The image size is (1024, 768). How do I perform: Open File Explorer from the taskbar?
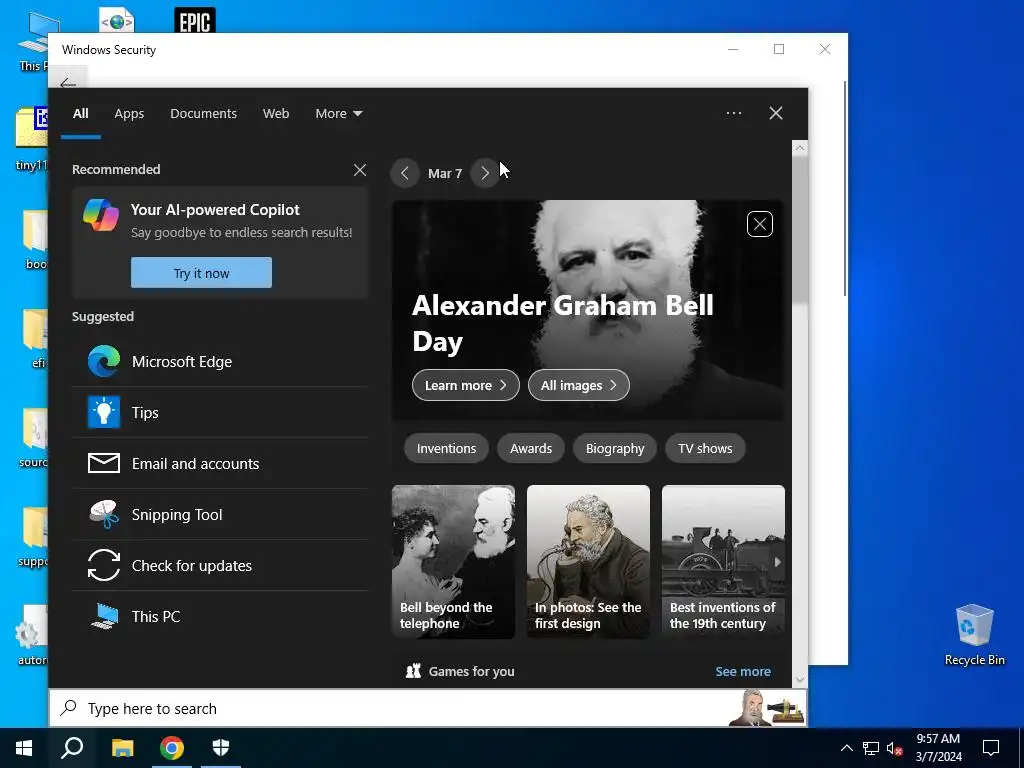[x=122, y=748]
